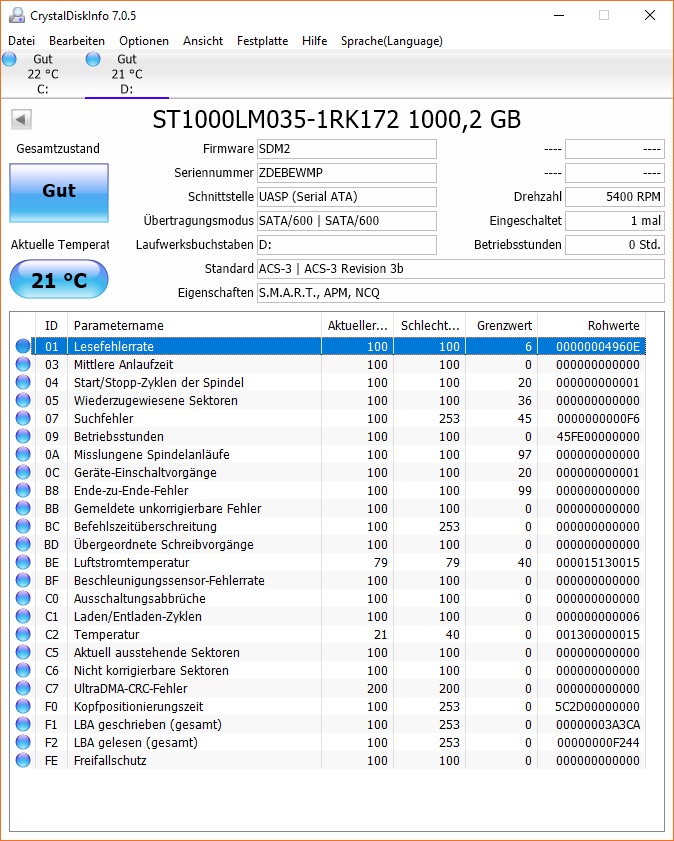
Task: Click the Betriebsstunden field 0 Std.
Action: pyautogui.click(x=615, y=245)
